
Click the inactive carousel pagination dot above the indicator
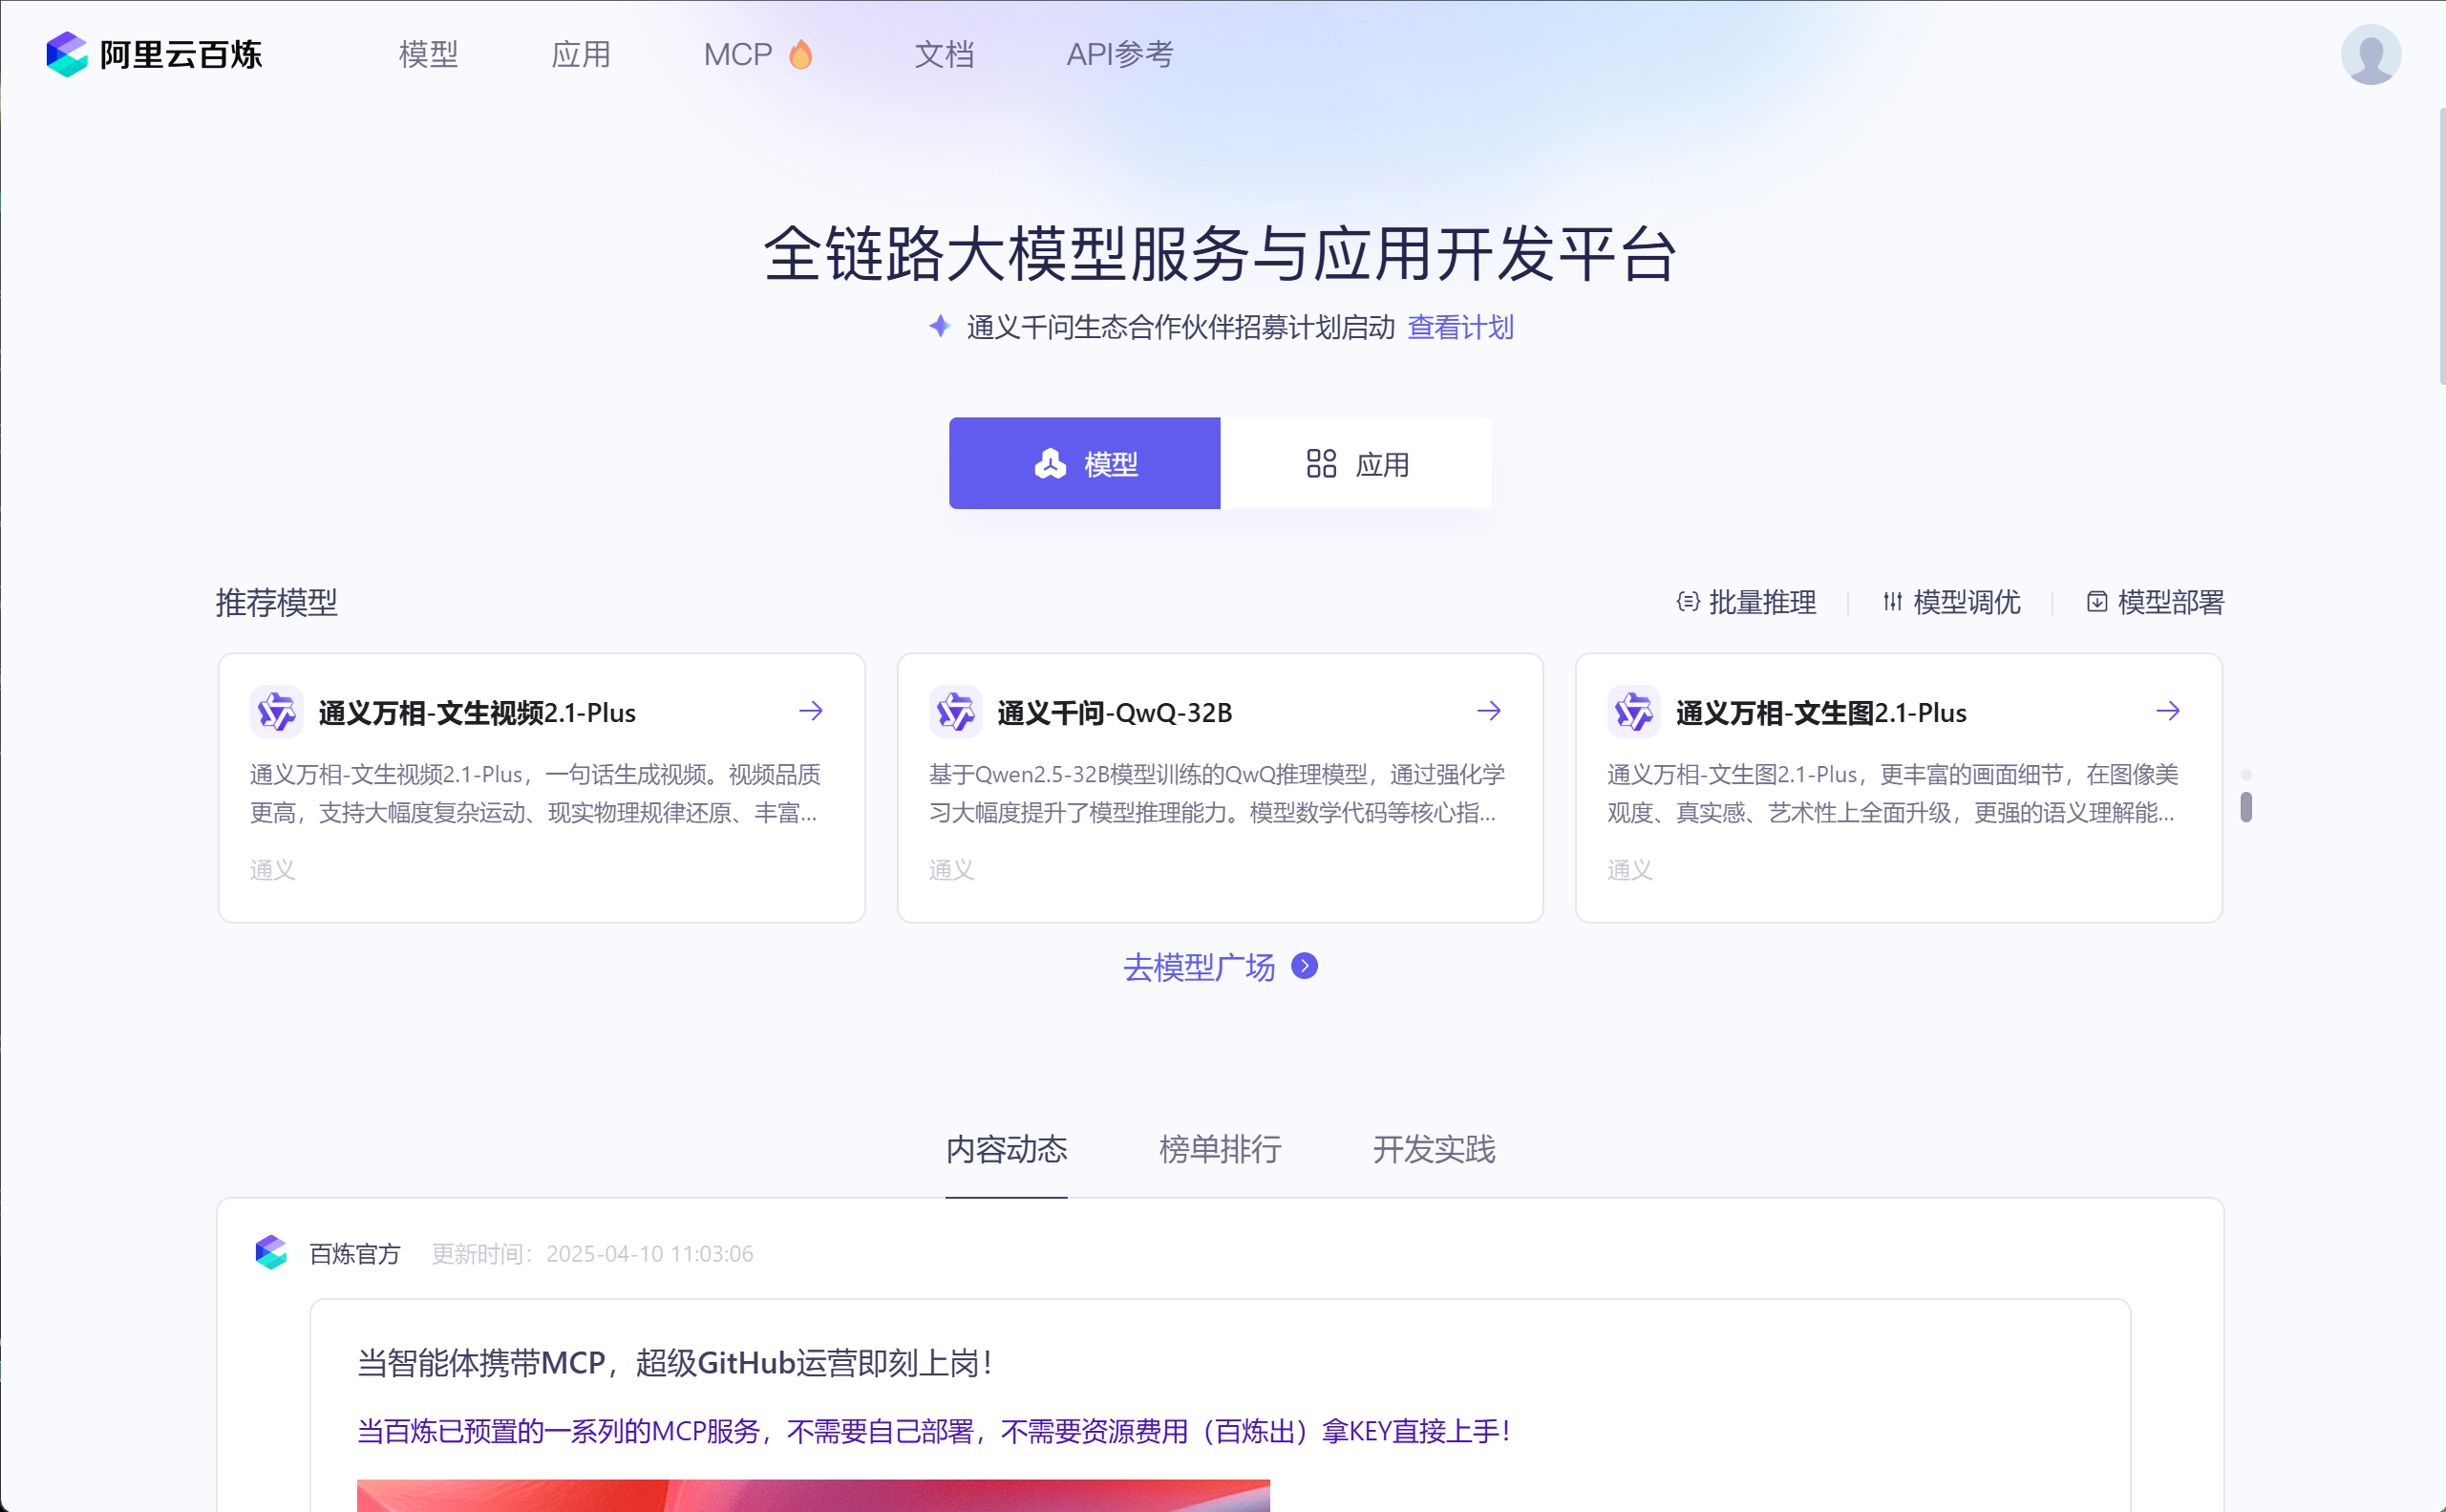tap(2246, 774)
